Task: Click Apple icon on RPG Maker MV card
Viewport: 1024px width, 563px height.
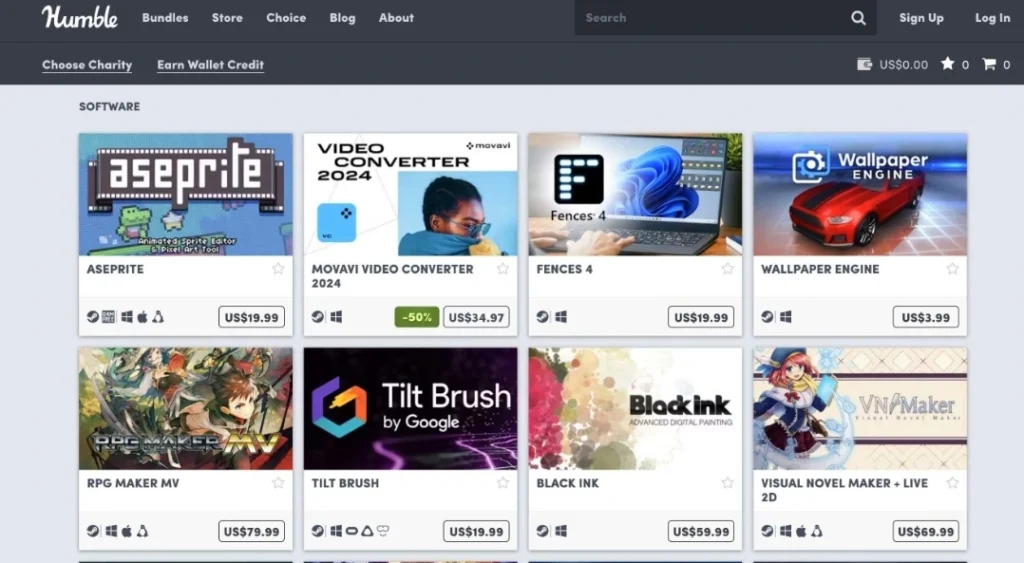Action: [x=127, y=531]
